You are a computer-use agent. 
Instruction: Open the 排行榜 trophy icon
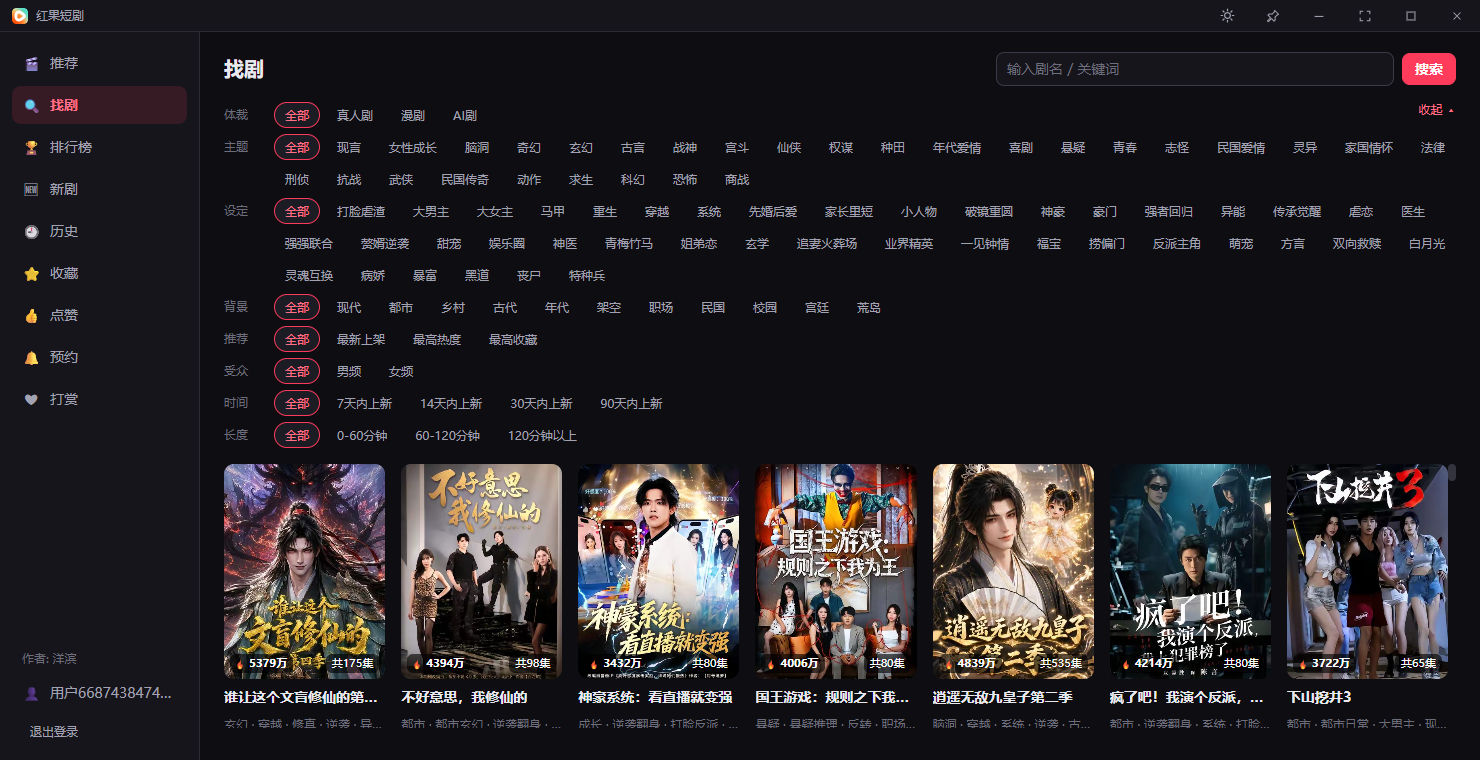[32, 147]
